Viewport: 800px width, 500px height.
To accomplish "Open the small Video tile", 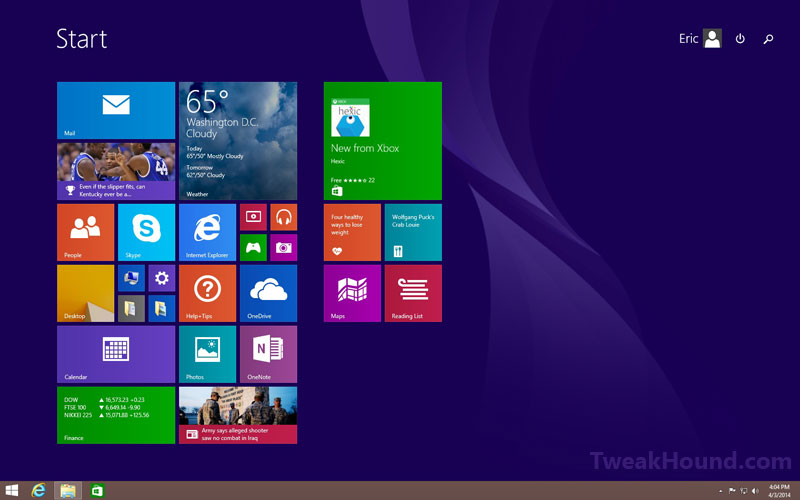I will tap(253, 217).
